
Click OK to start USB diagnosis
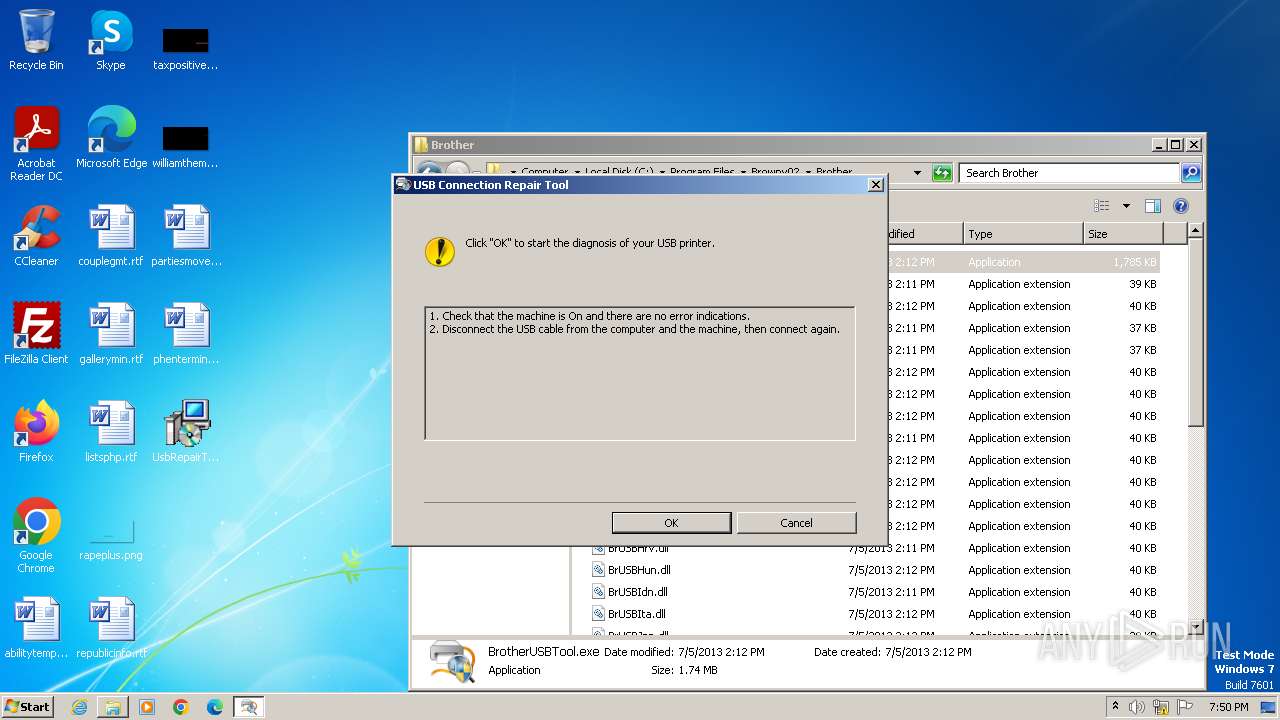pos(671,523)
